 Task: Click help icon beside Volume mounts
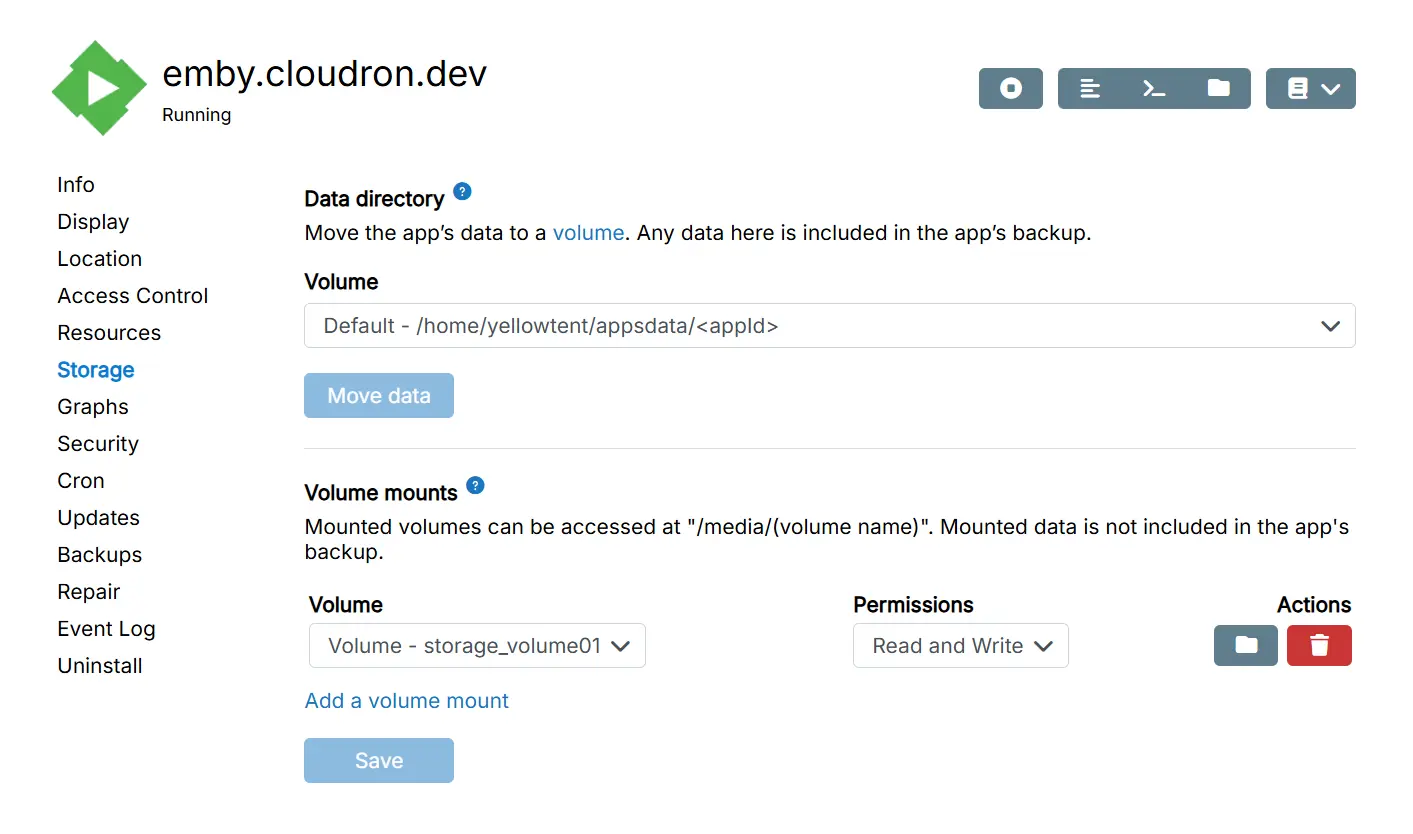point(476,485)
